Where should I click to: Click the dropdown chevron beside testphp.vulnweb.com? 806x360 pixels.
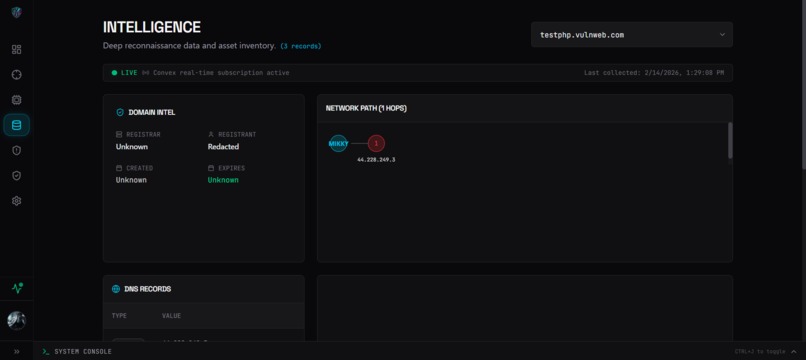point(722,34)
